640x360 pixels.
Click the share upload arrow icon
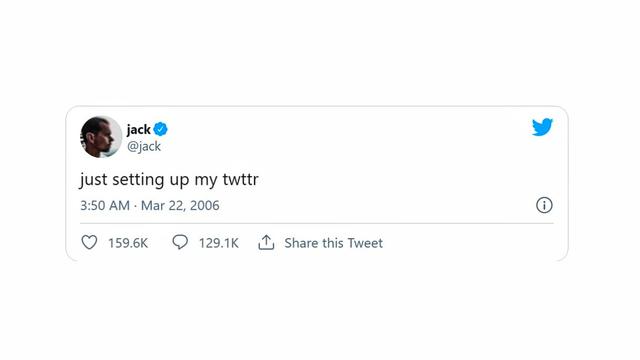[x=266, y=242]
